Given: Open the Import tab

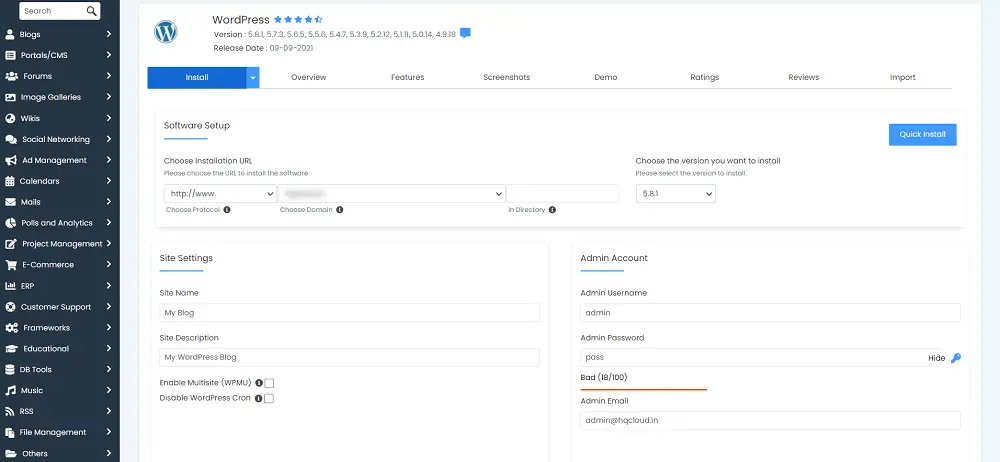Looking at the screenshot, I should point(902,77).
